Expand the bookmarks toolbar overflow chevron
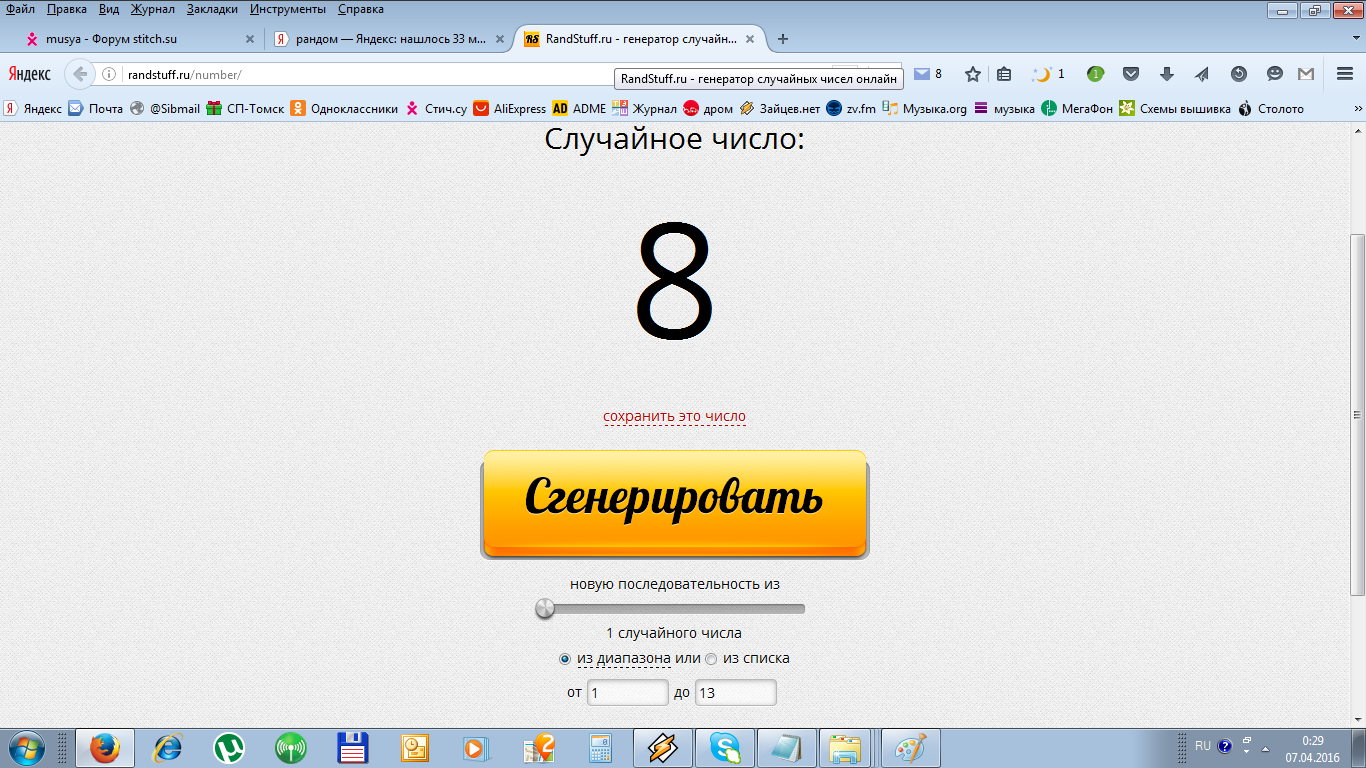 (1357, 109)
